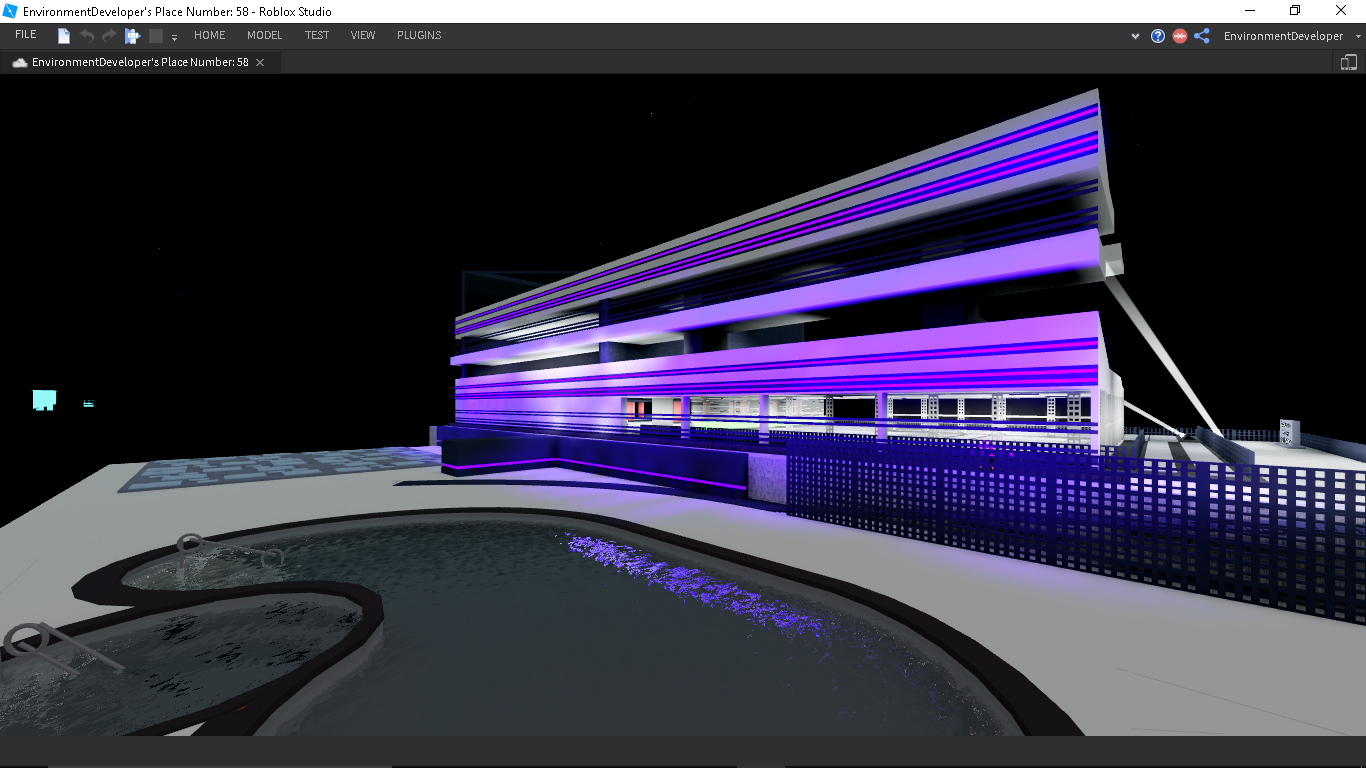Screen dimensions: 1366x768
Task: Open the FILE menu
Action: click(x=26, y=35)
